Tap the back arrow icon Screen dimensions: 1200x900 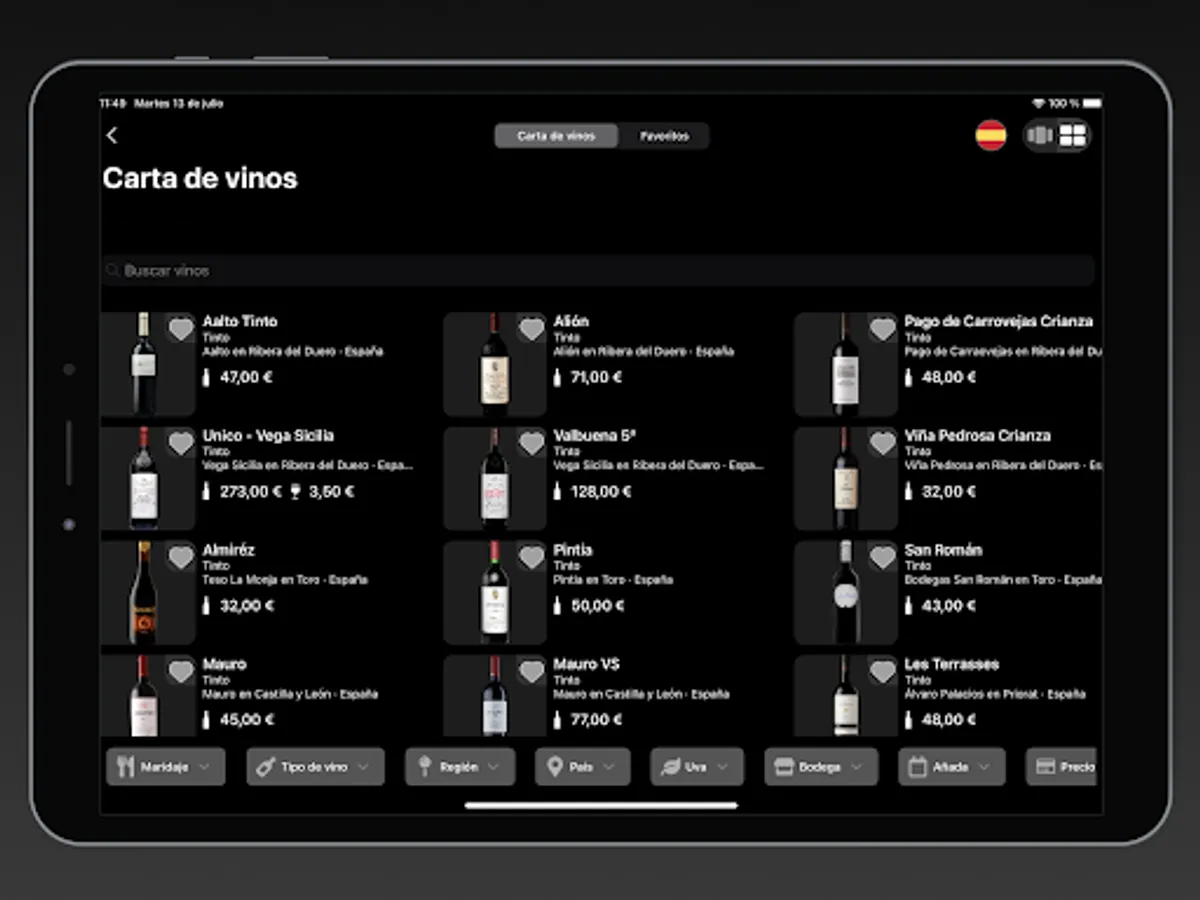pyautogui.click(x=112, y=136)
